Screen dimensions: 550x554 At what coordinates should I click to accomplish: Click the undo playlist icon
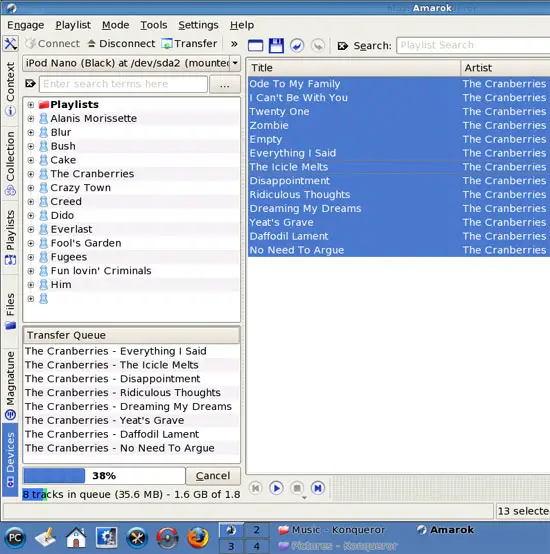point(297,46)
